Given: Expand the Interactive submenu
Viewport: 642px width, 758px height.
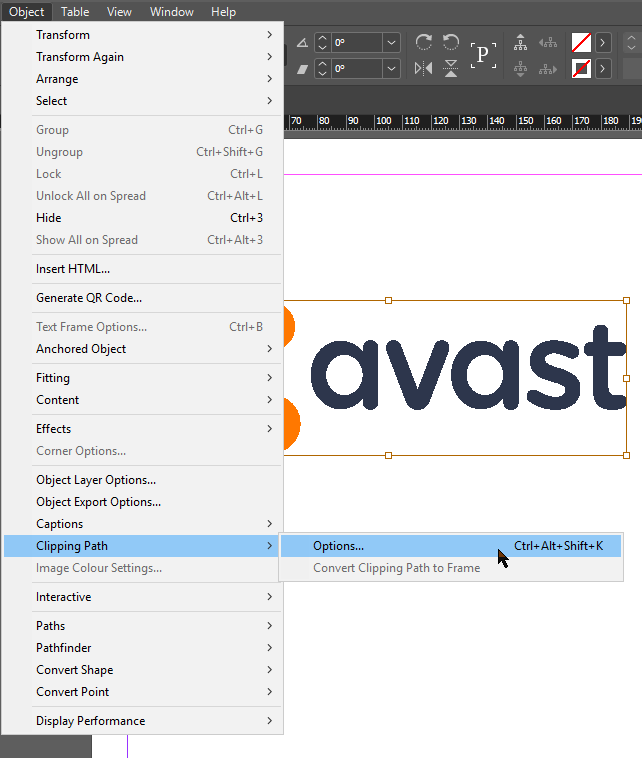Looking at the screenshot, I should (x=142, y=597).
